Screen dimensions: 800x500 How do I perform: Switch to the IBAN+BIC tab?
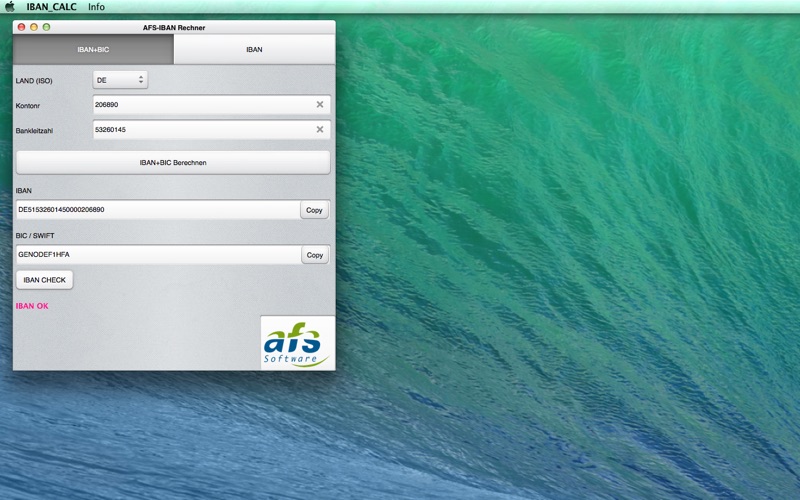[93, 49]
